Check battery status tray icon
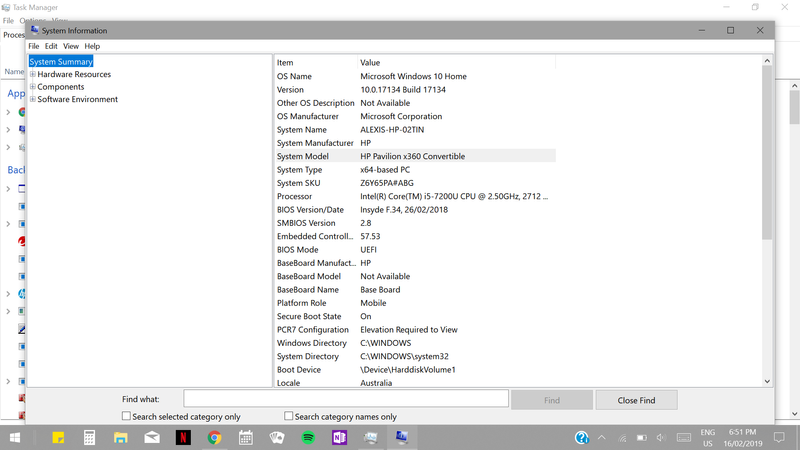 coord(642,438)
